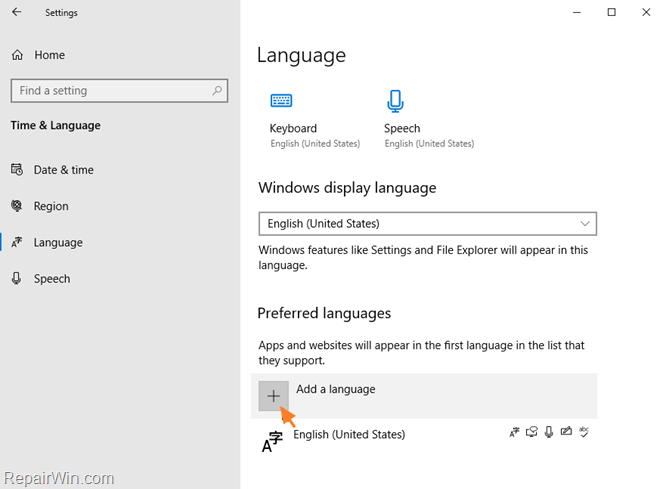The image size is (660, 489).
Task: Click the blue Keyboard icon
Action: 281,101
